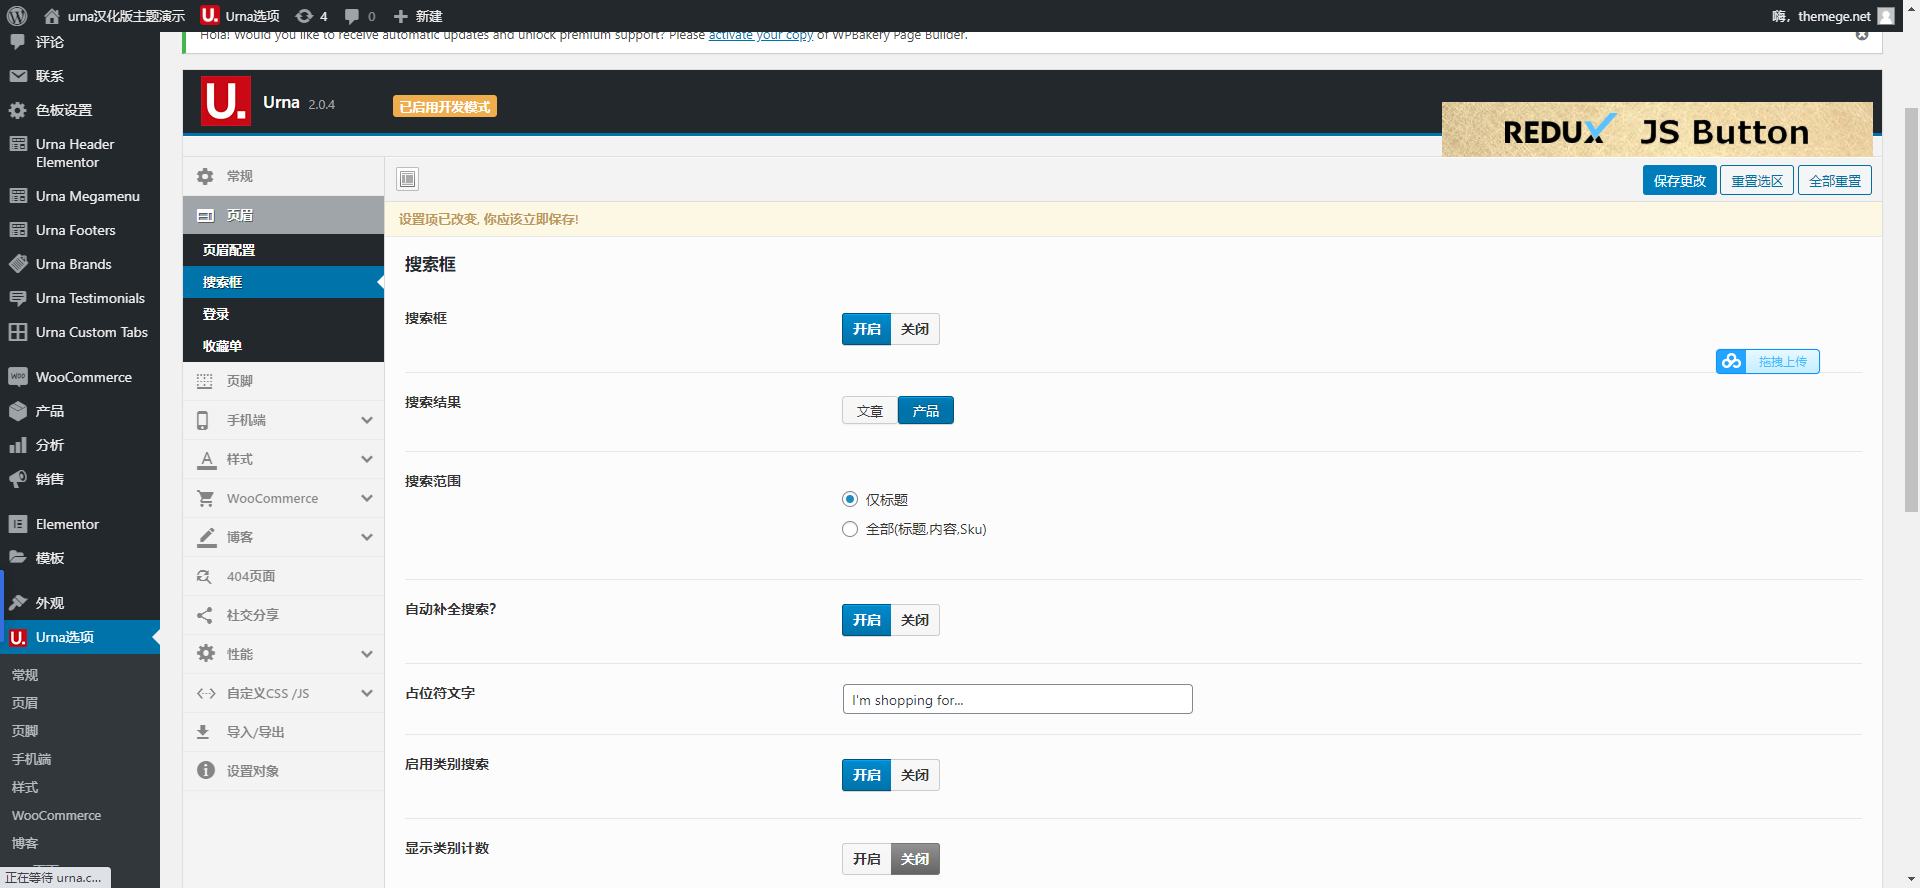Click the 保存更改 button
Screen dimensions: 1920x888
click(x=1679, y=180)
